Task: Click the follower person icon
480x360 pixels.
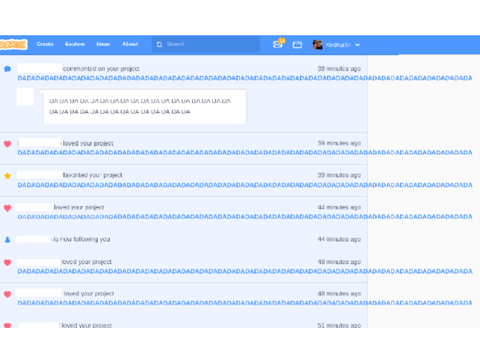Action: (x=7, y=240)
